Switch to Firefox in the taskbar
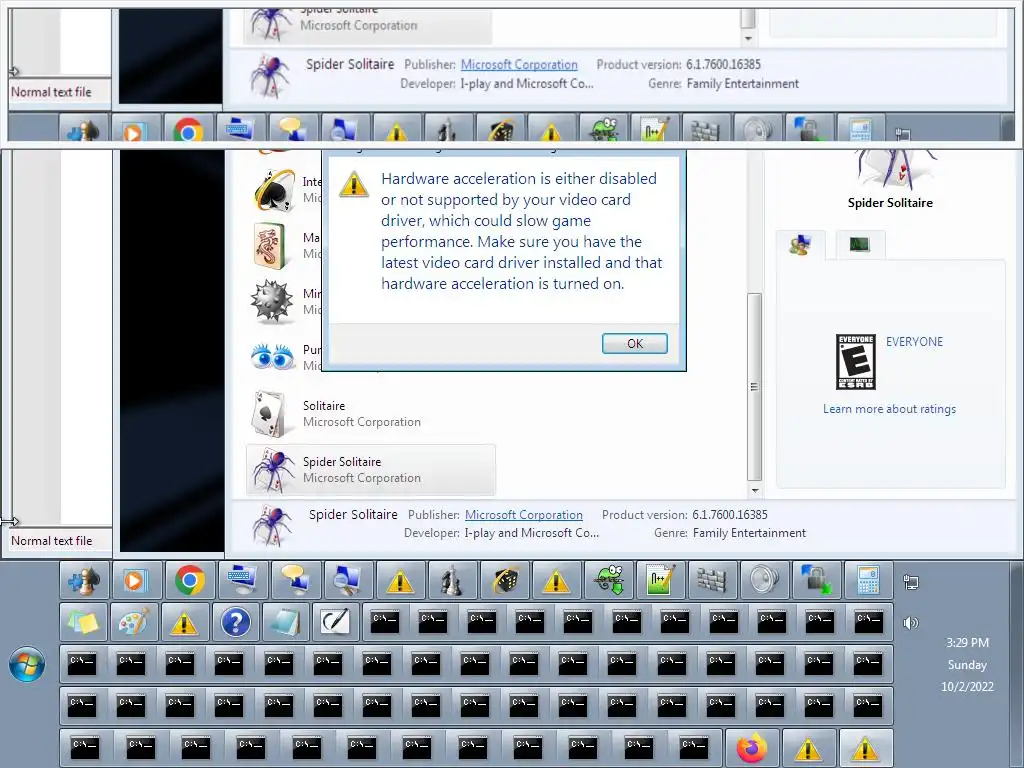1024x768 pixels. (752, 747)
